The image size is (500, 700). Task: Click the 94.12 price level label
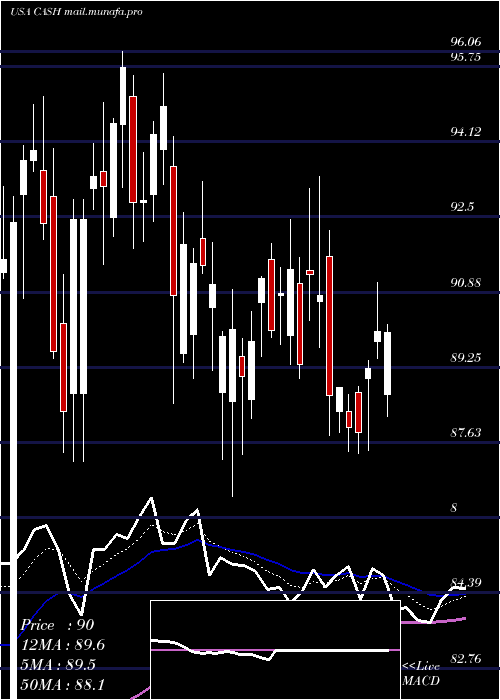click(x=466, y=132)
